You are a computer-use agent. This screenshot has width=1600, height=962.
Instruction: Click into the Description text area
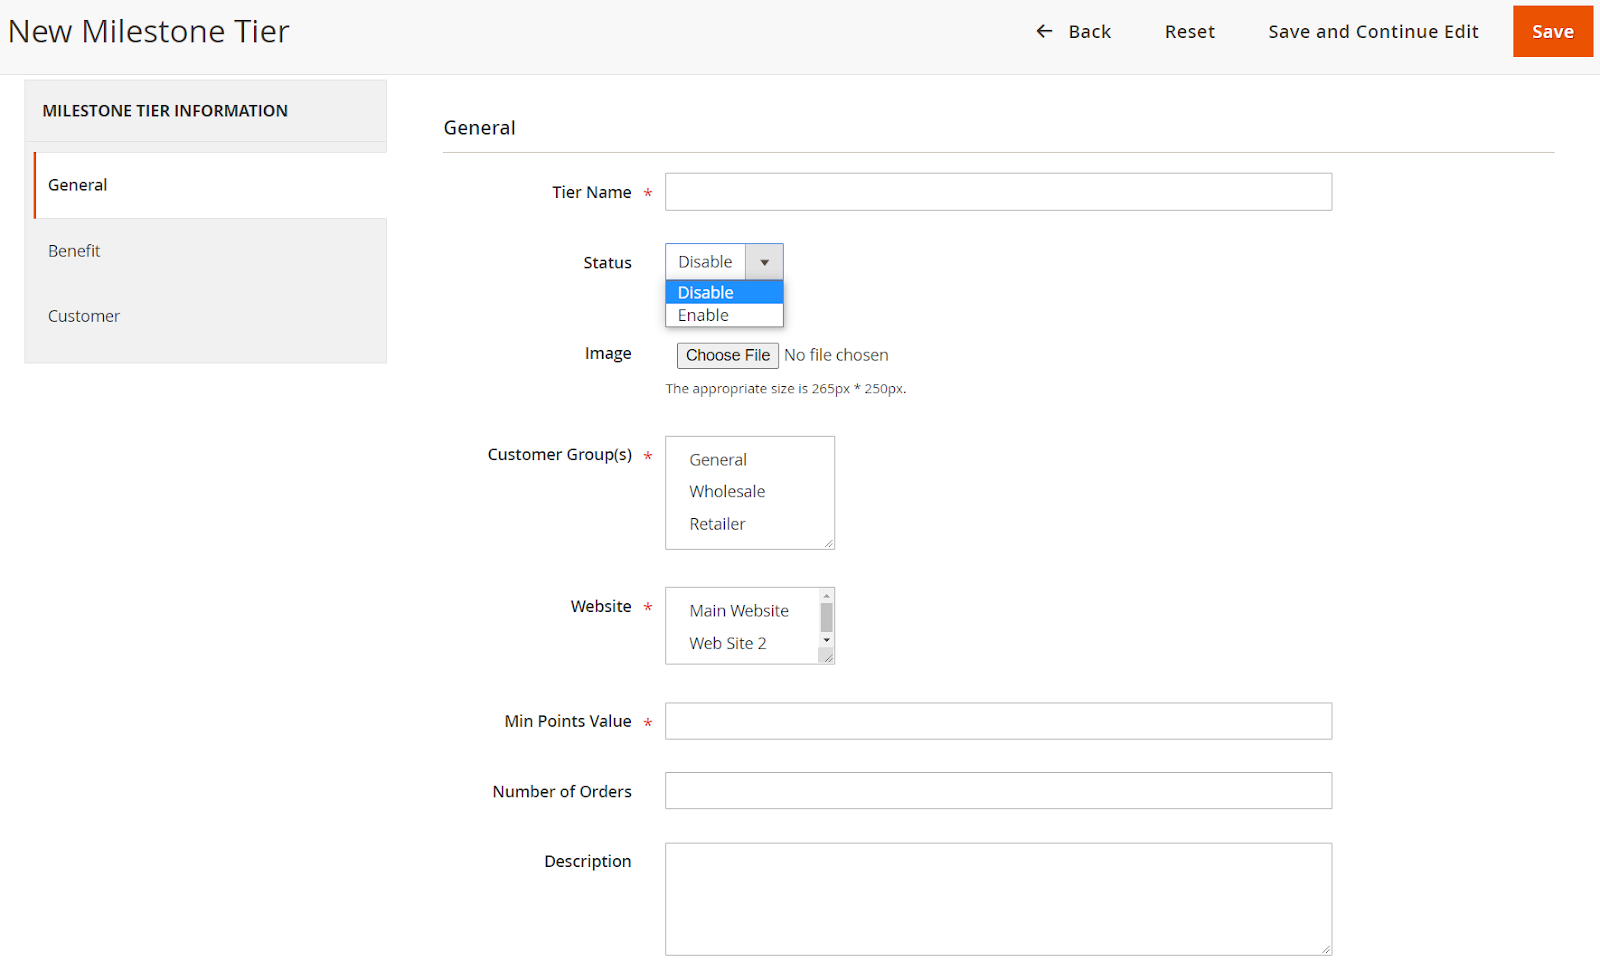(x=998, y=899)
